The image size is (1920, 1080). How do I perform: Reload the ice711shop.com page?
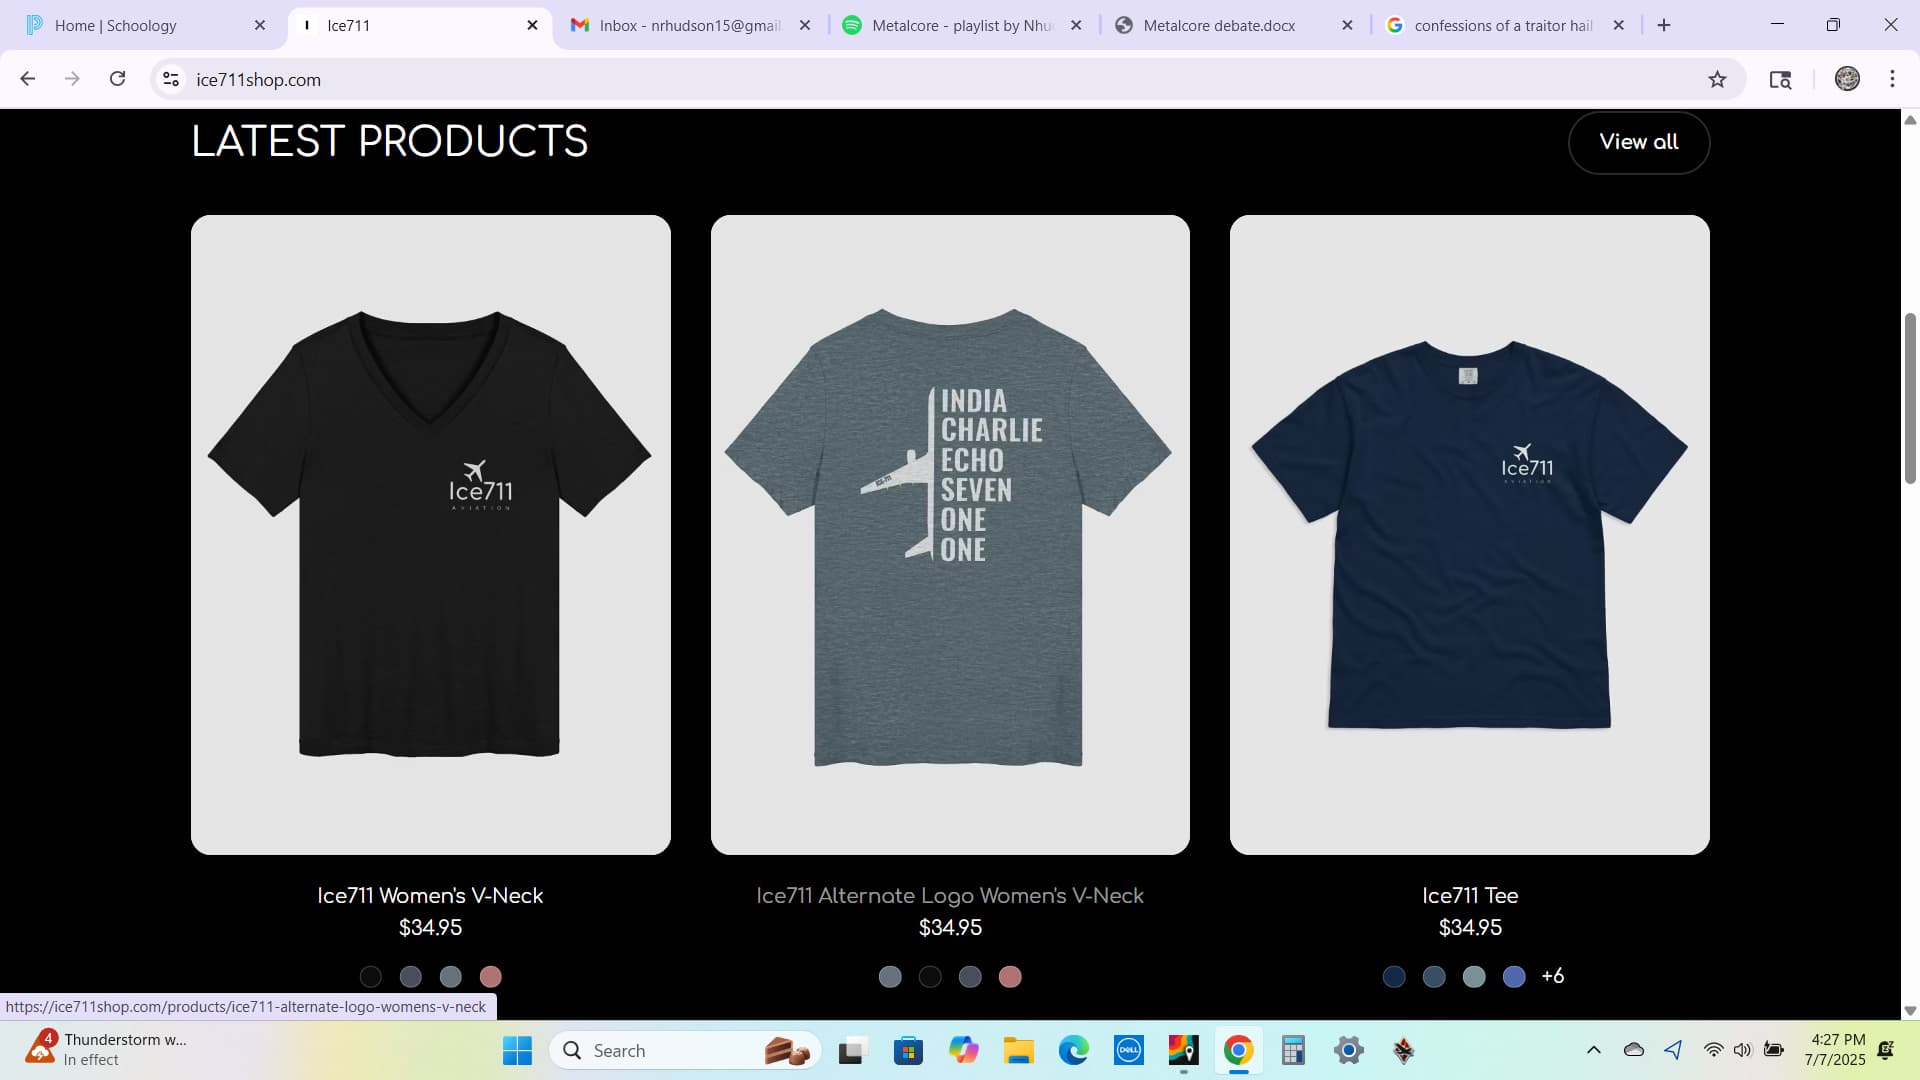point(117,79)
